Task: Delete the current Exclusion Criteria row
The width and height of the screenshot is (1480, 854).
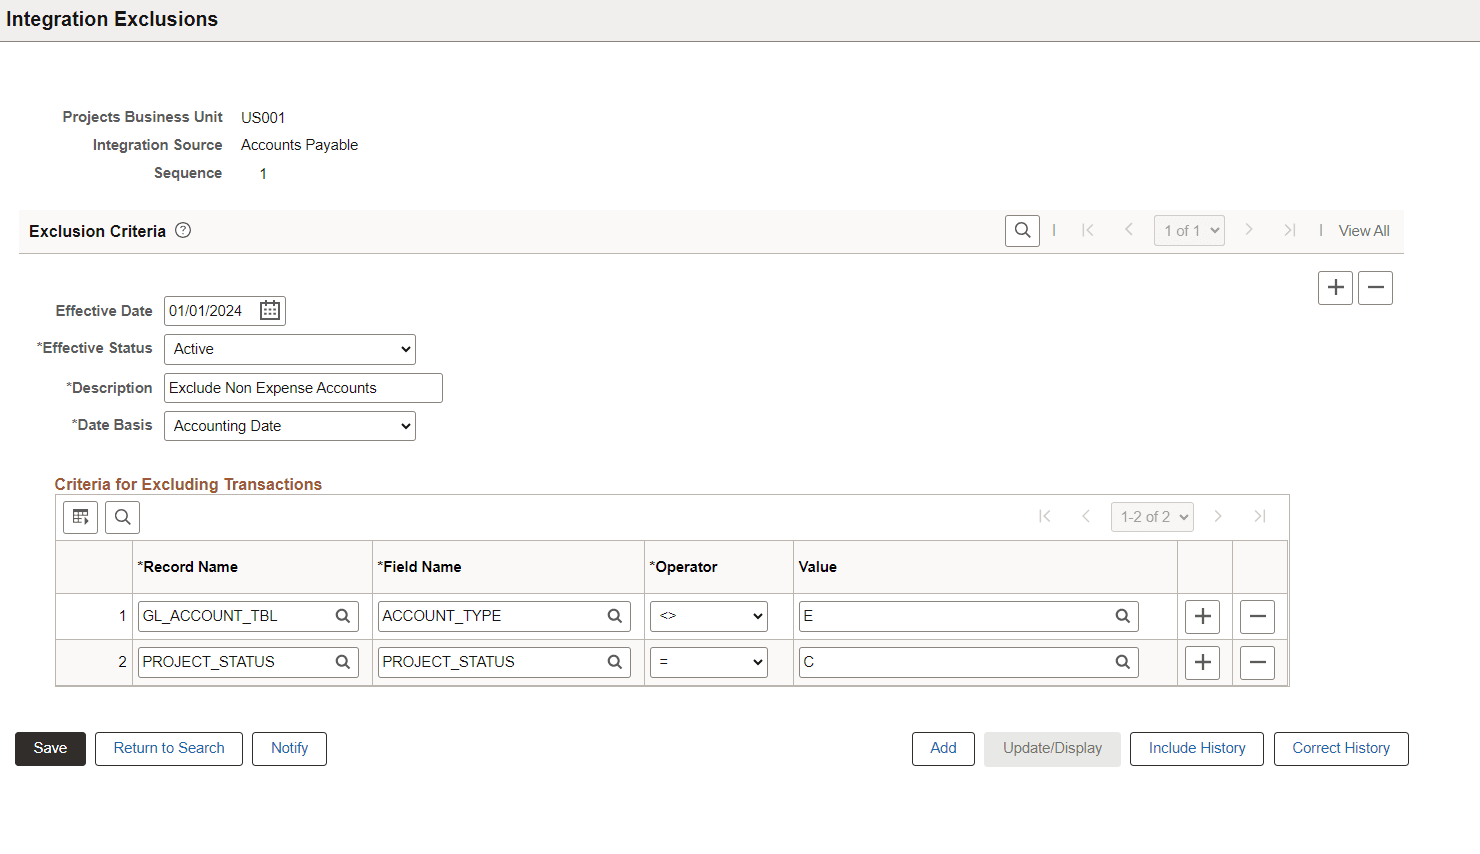Action: 1375,288
